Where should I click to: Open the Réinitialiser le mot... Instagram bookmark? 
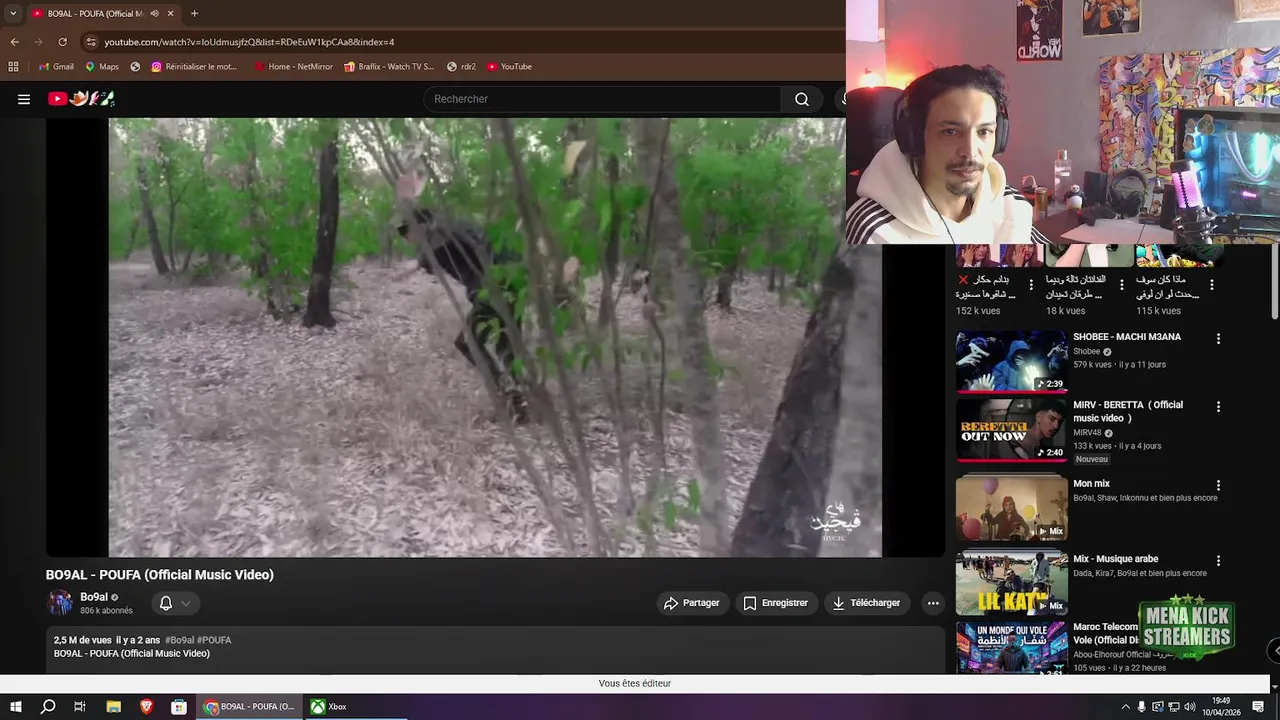coord(194,67)
